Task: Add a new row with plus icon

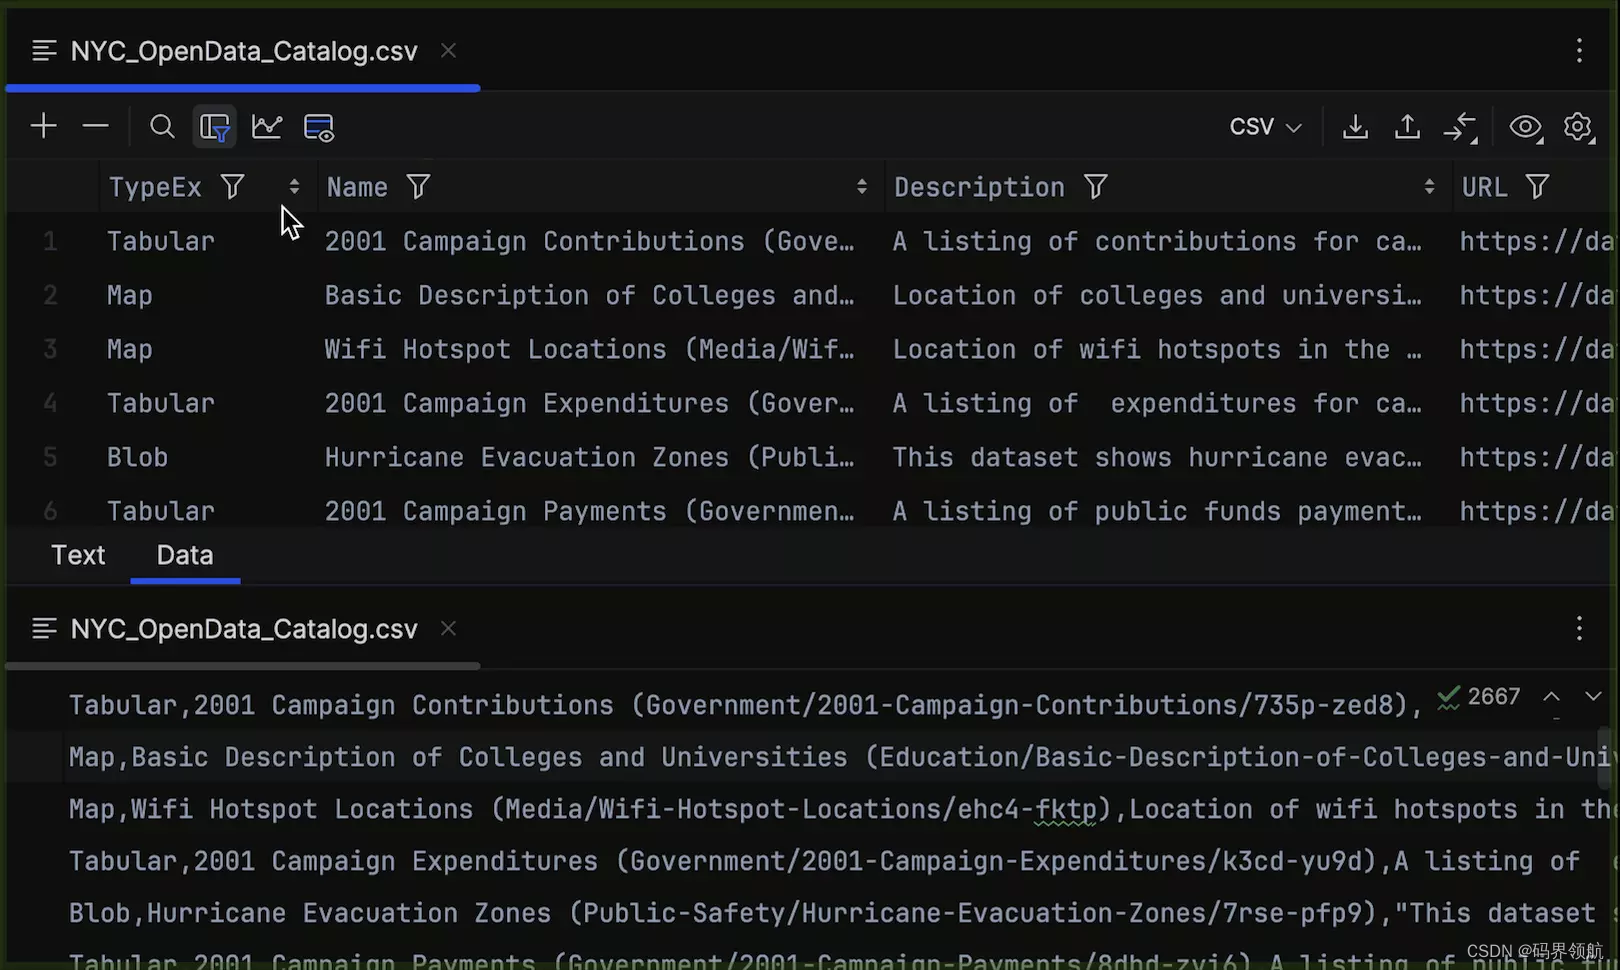Action: click(x=44, y=126)
